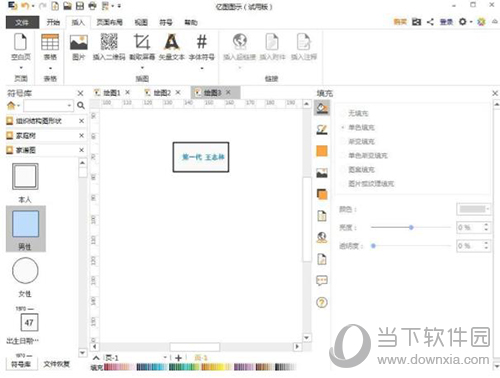Switch to 文件恢复 bottom panel tab

[x=56, y=364]
